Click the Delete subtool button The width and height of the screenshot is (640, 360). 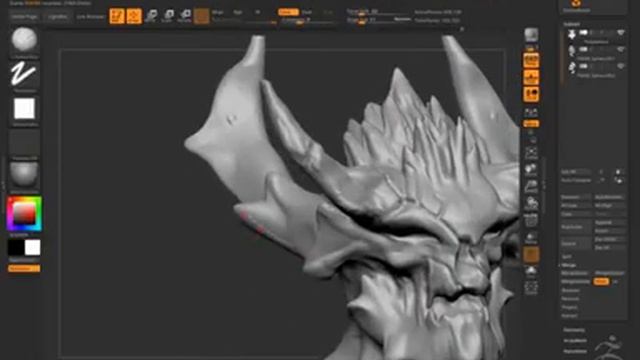pyautogui.click(x=576, y=244)
